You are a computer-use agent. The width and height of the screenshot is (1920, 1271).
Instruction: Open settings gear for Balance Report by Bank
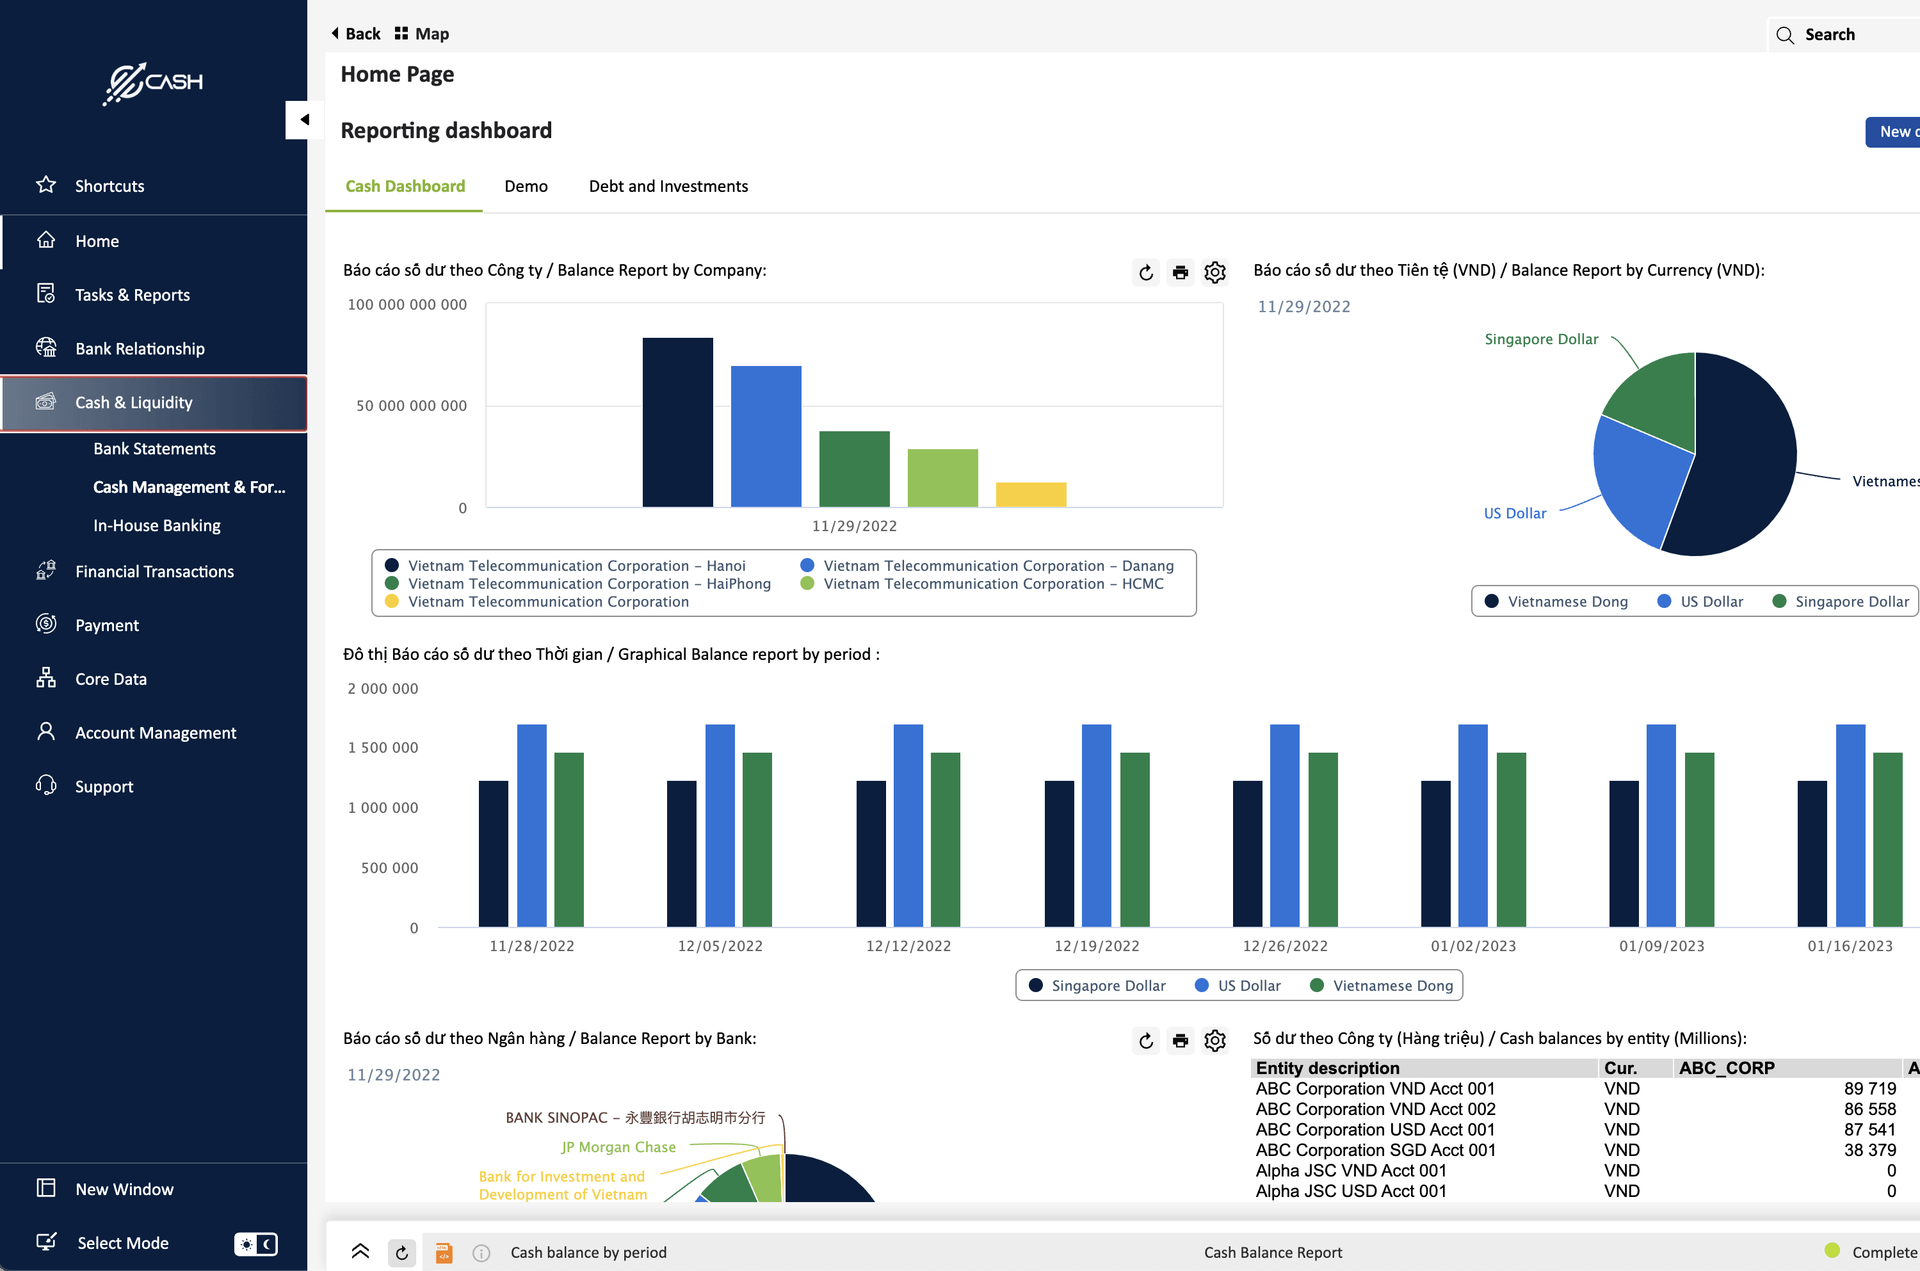pos(1215,1041)
